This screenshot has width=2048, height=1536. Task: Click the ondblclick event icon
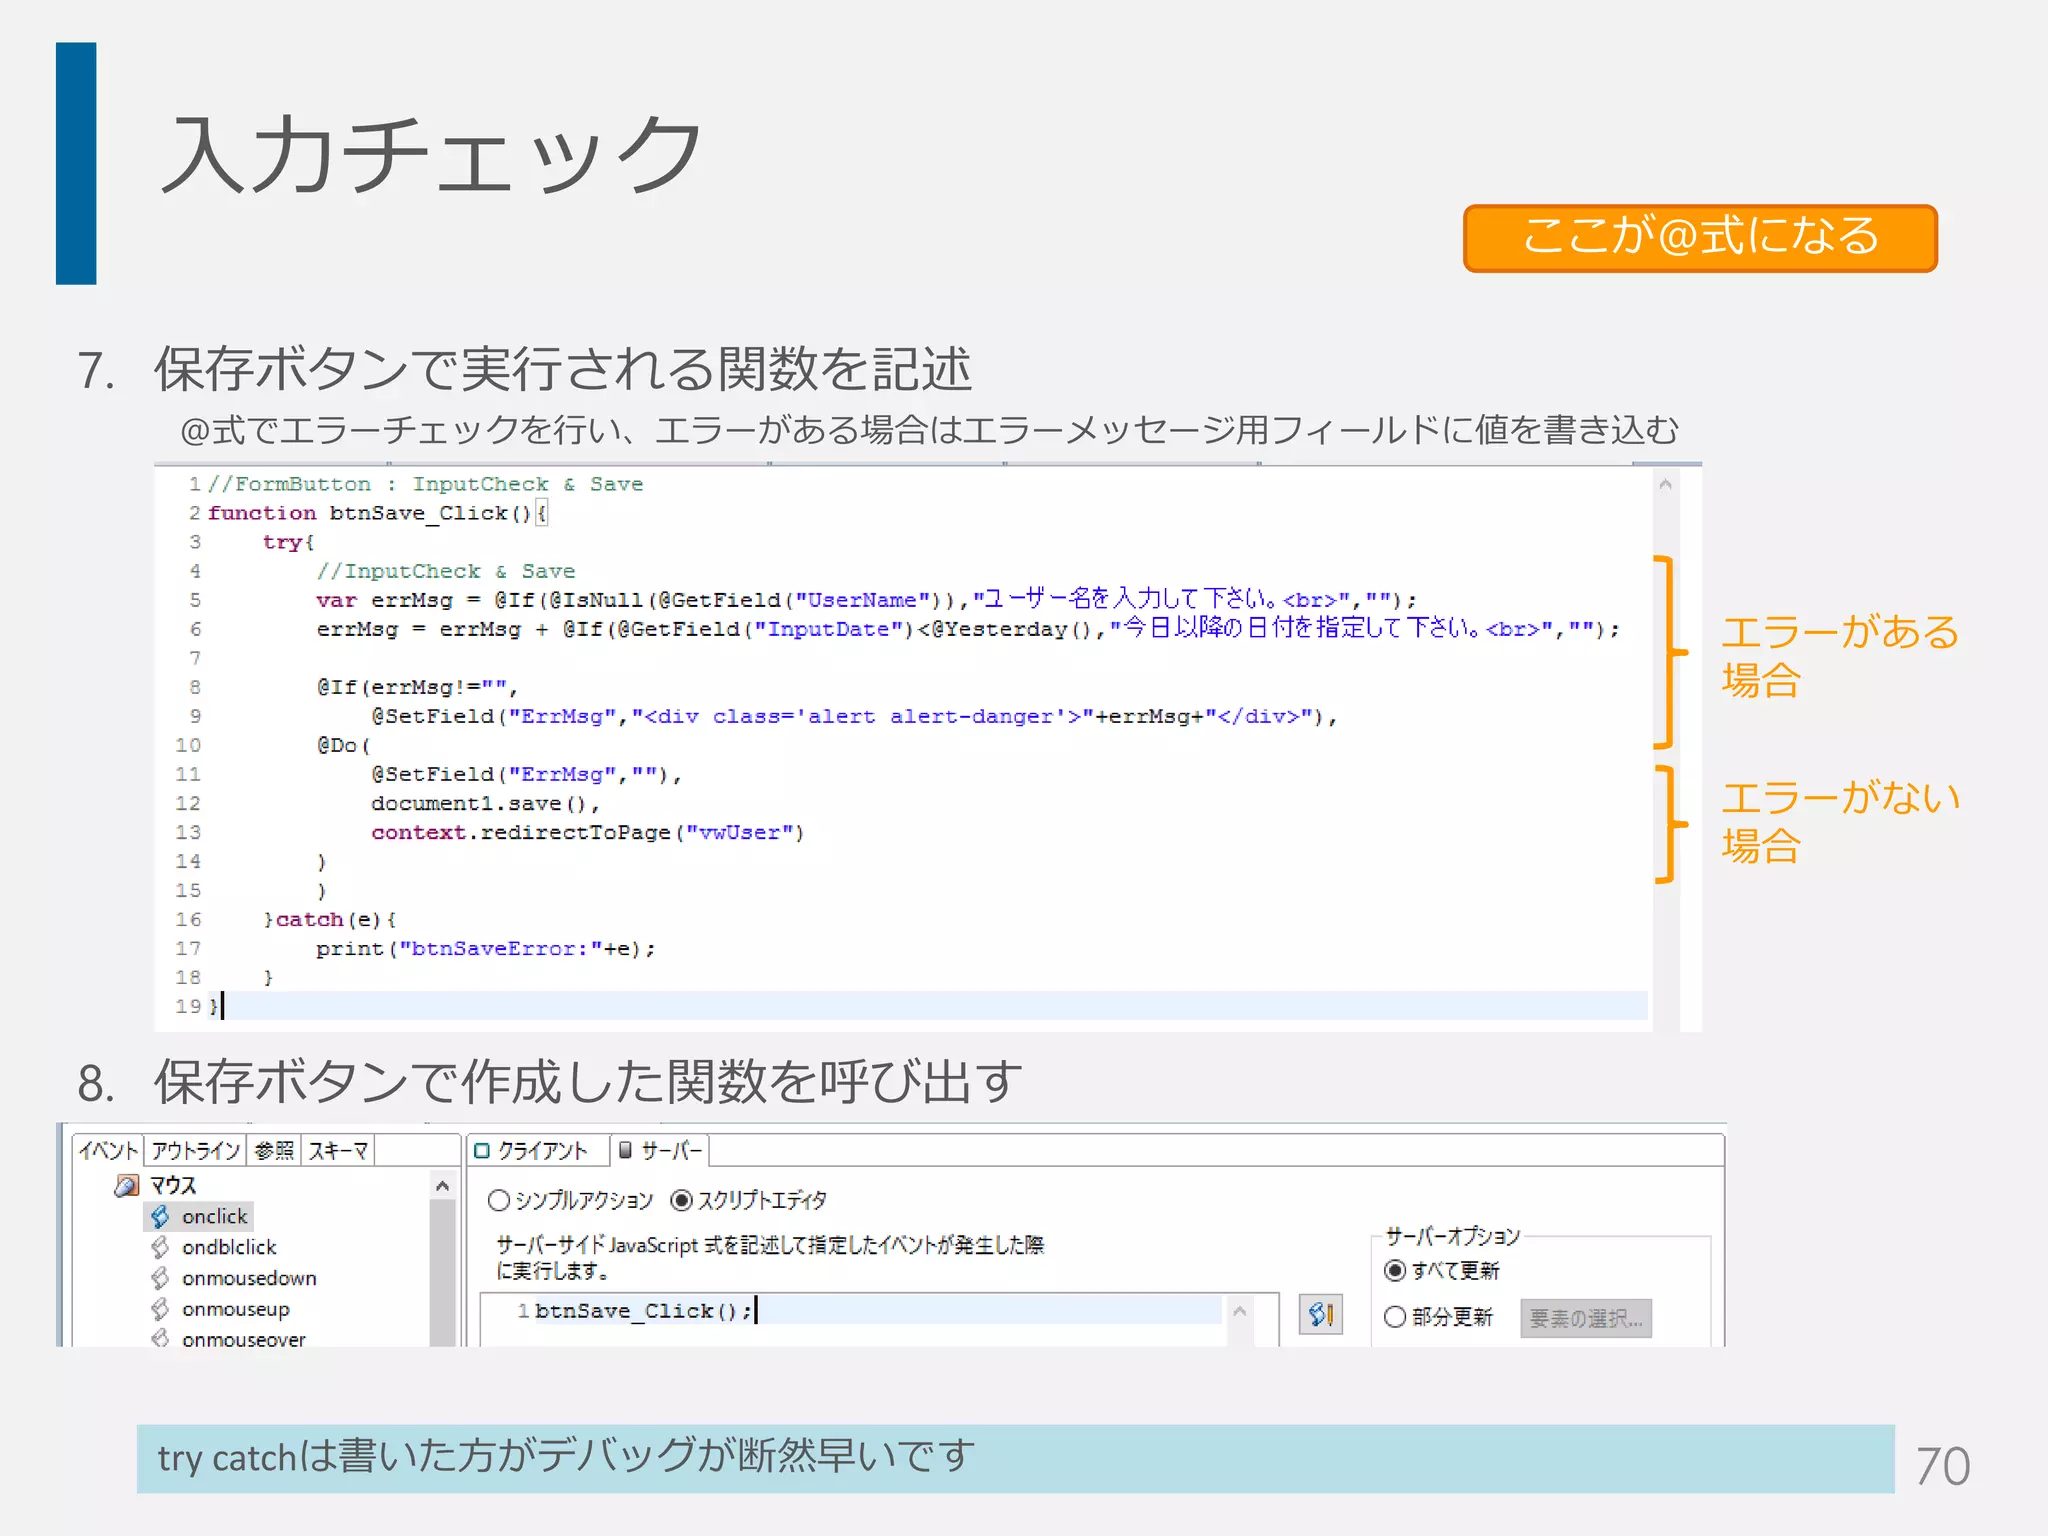click(x=160, y=1247)
